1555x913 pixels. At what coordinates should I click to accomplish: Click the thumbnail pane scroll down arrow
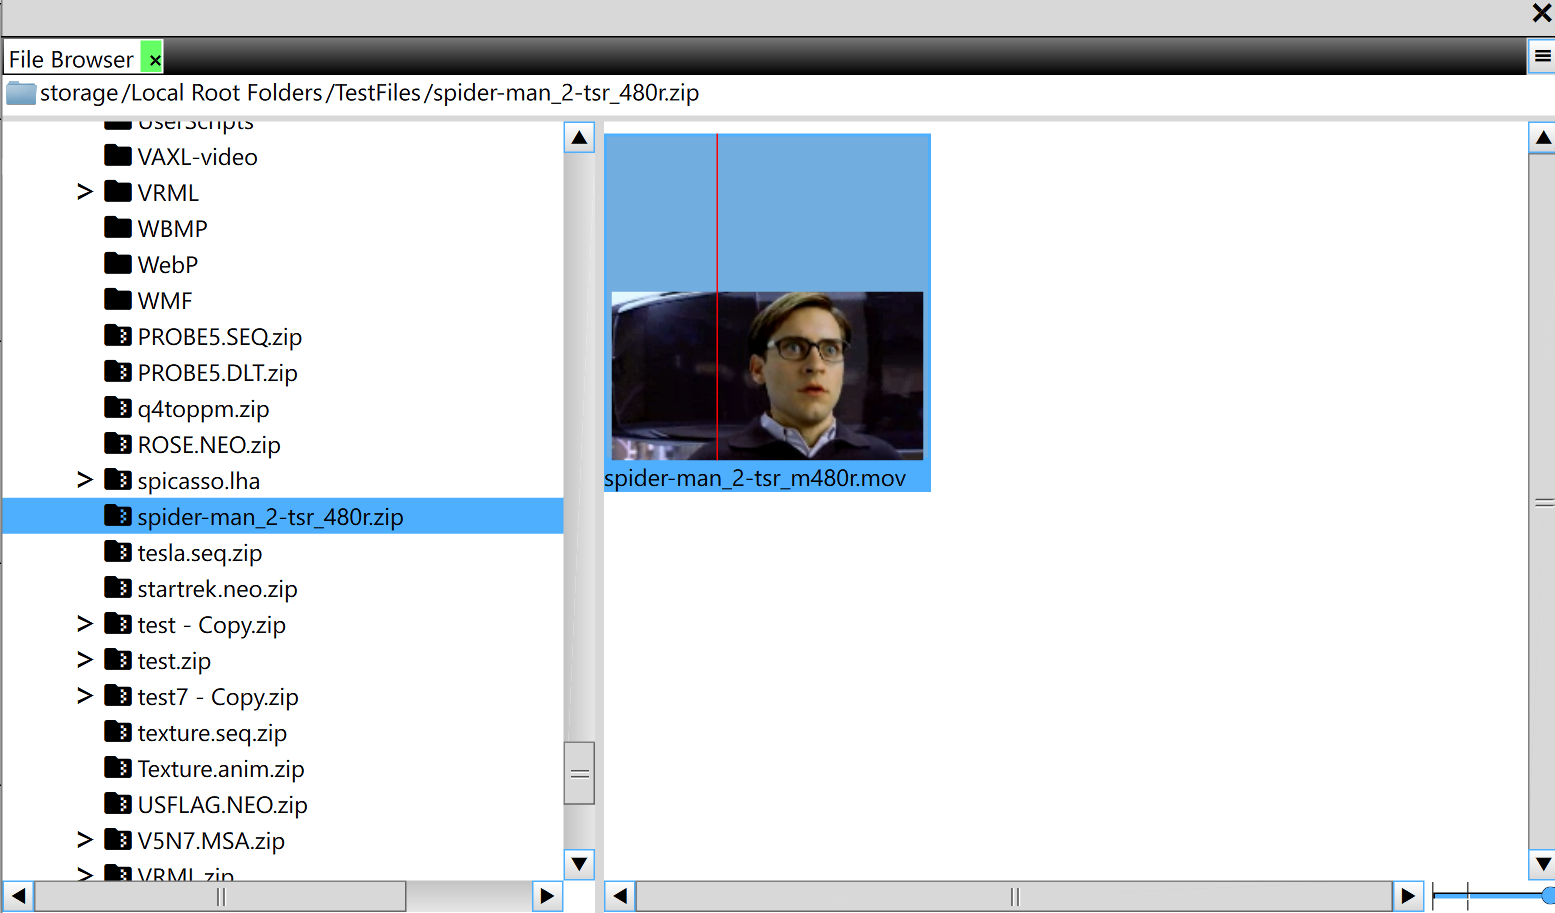1543,863
